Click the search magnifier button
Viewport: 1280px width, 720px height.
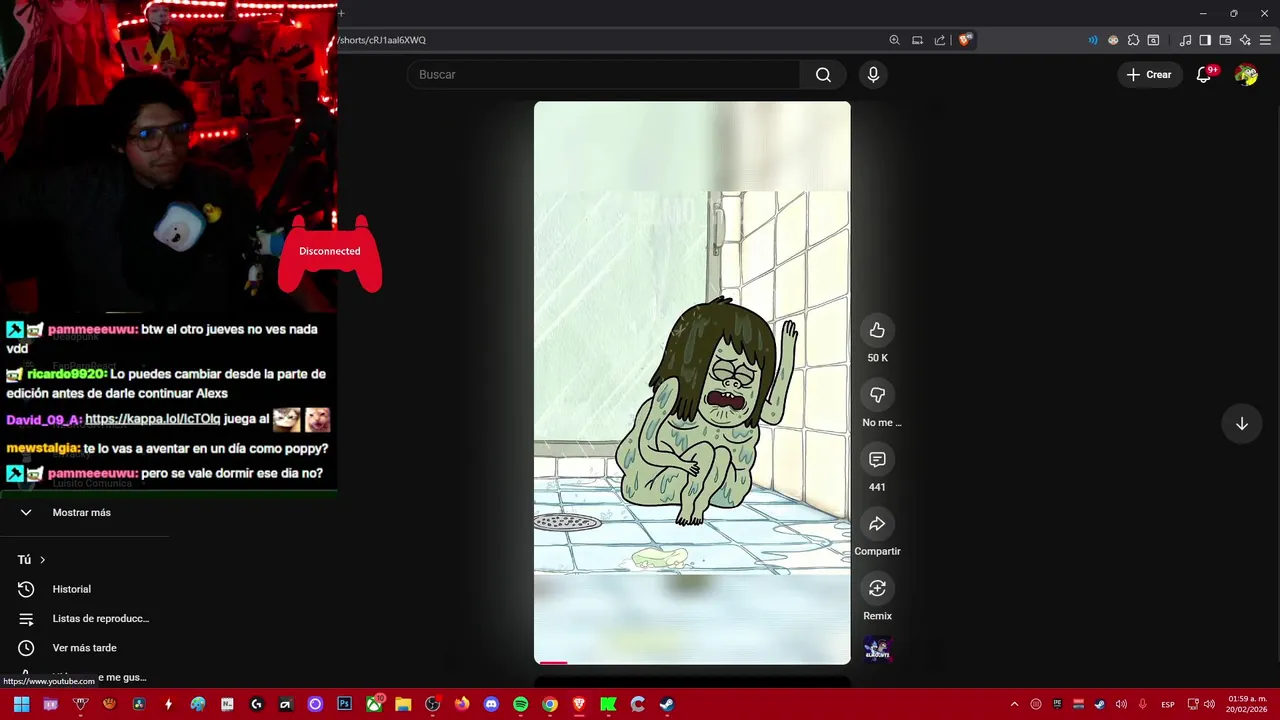pos(823,75)
